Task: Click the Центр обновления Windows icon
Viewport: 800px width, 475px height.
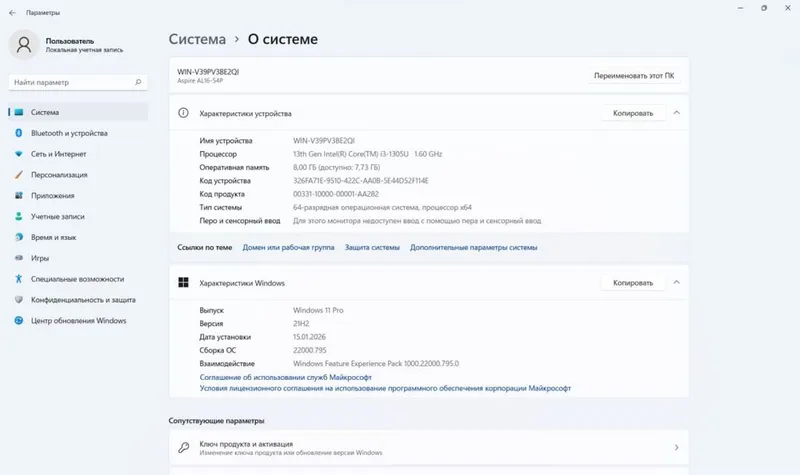Action: tap(19, 320)
